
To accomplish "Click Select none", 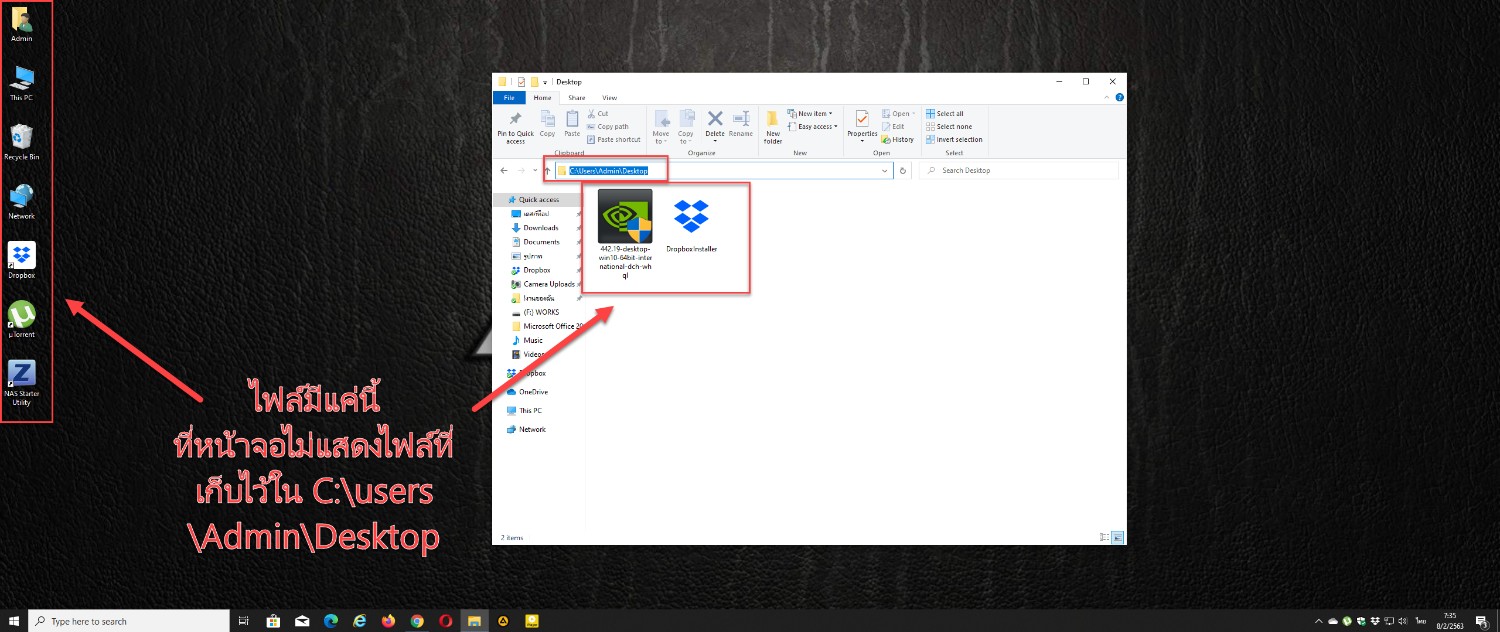I will [948, 126].
